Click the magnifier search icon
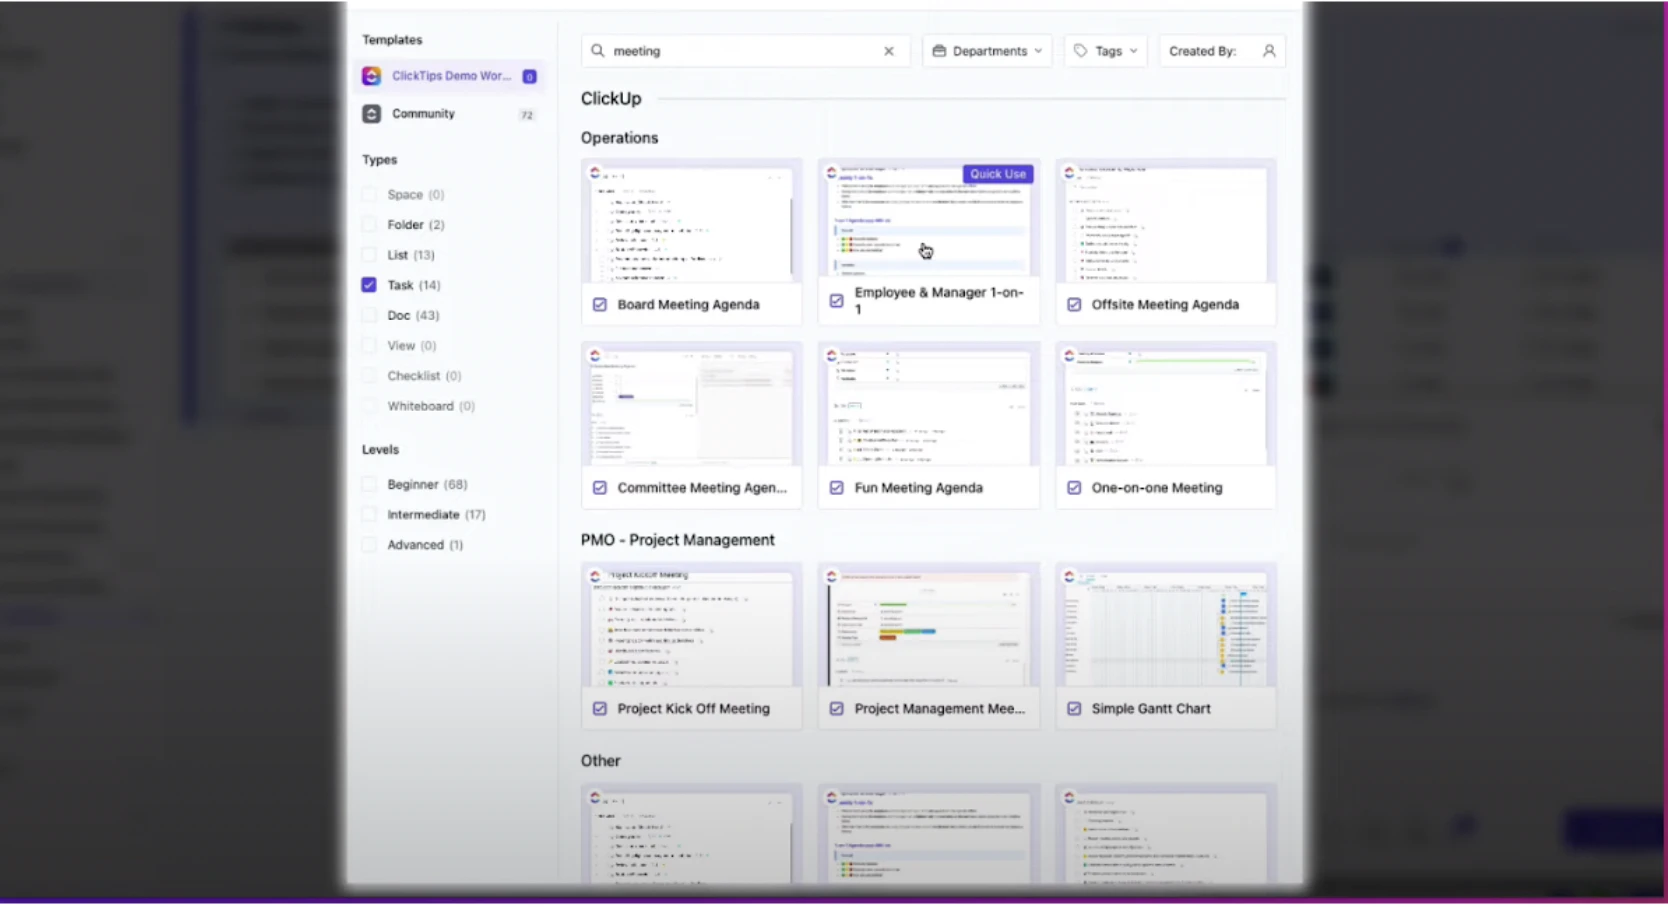The image size is (1668, 907). pos(598,51)
